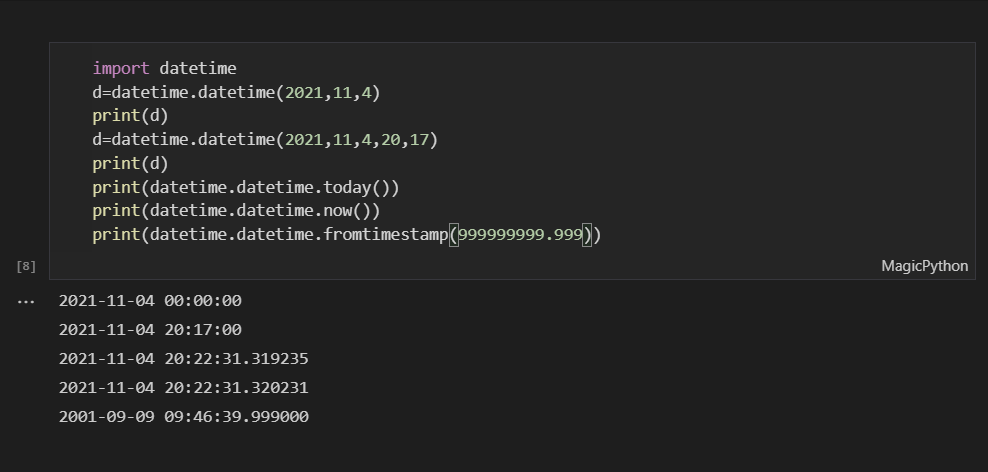Click the first print(d) statement
The width and height of the screenshot is (988, 472).
point(130,116)
